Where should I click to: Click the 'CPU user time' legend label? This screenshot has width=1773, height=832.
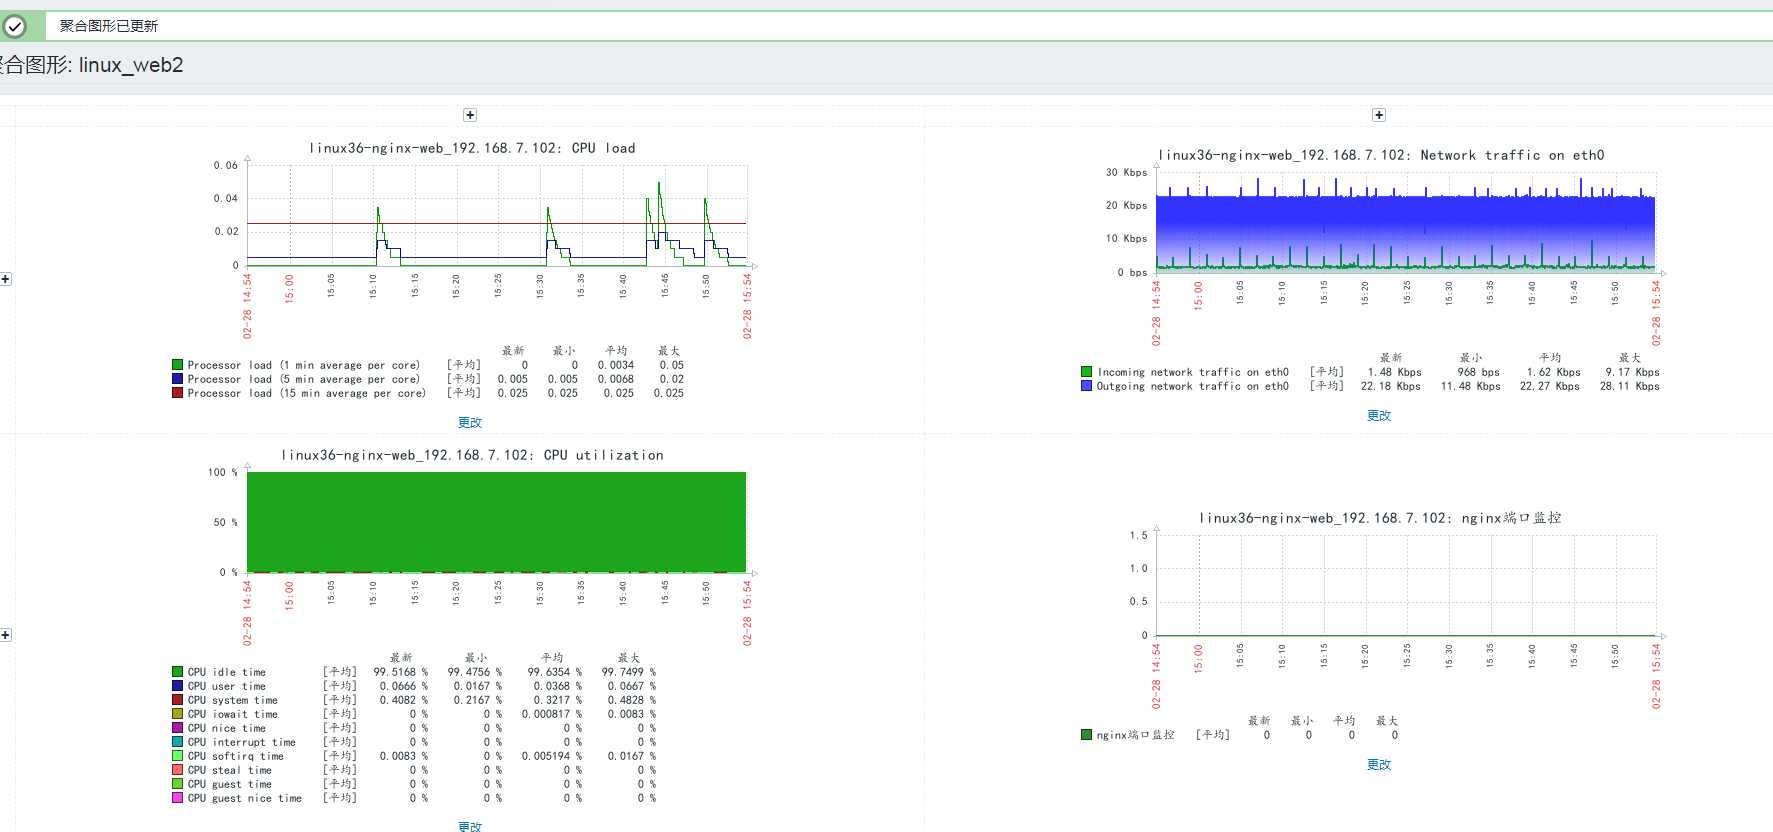[227, 686]
